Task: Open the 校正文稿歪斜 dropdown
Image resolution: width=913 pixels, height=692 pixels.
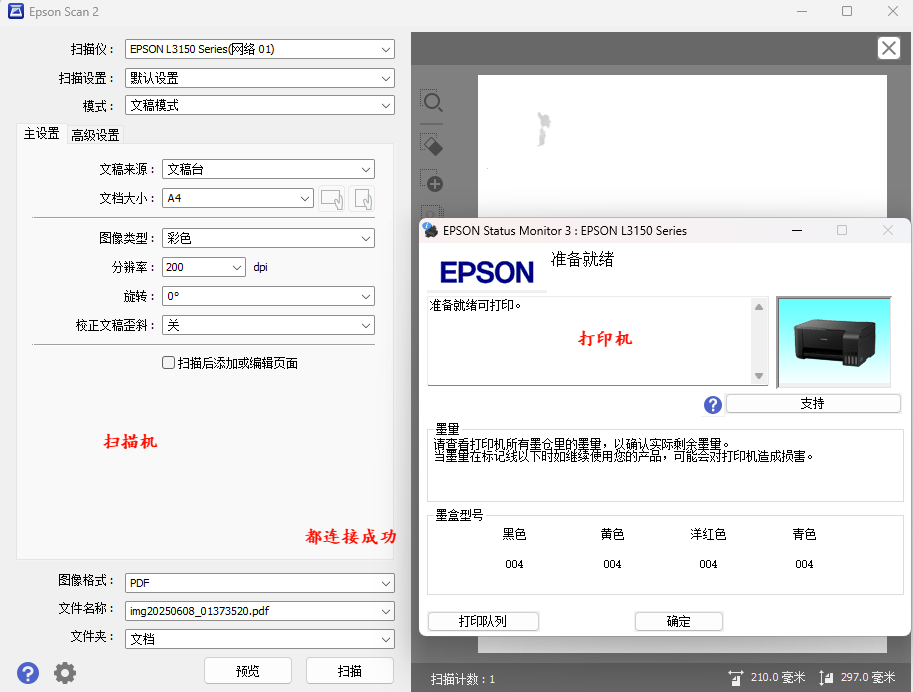Action: pos(268,325)
